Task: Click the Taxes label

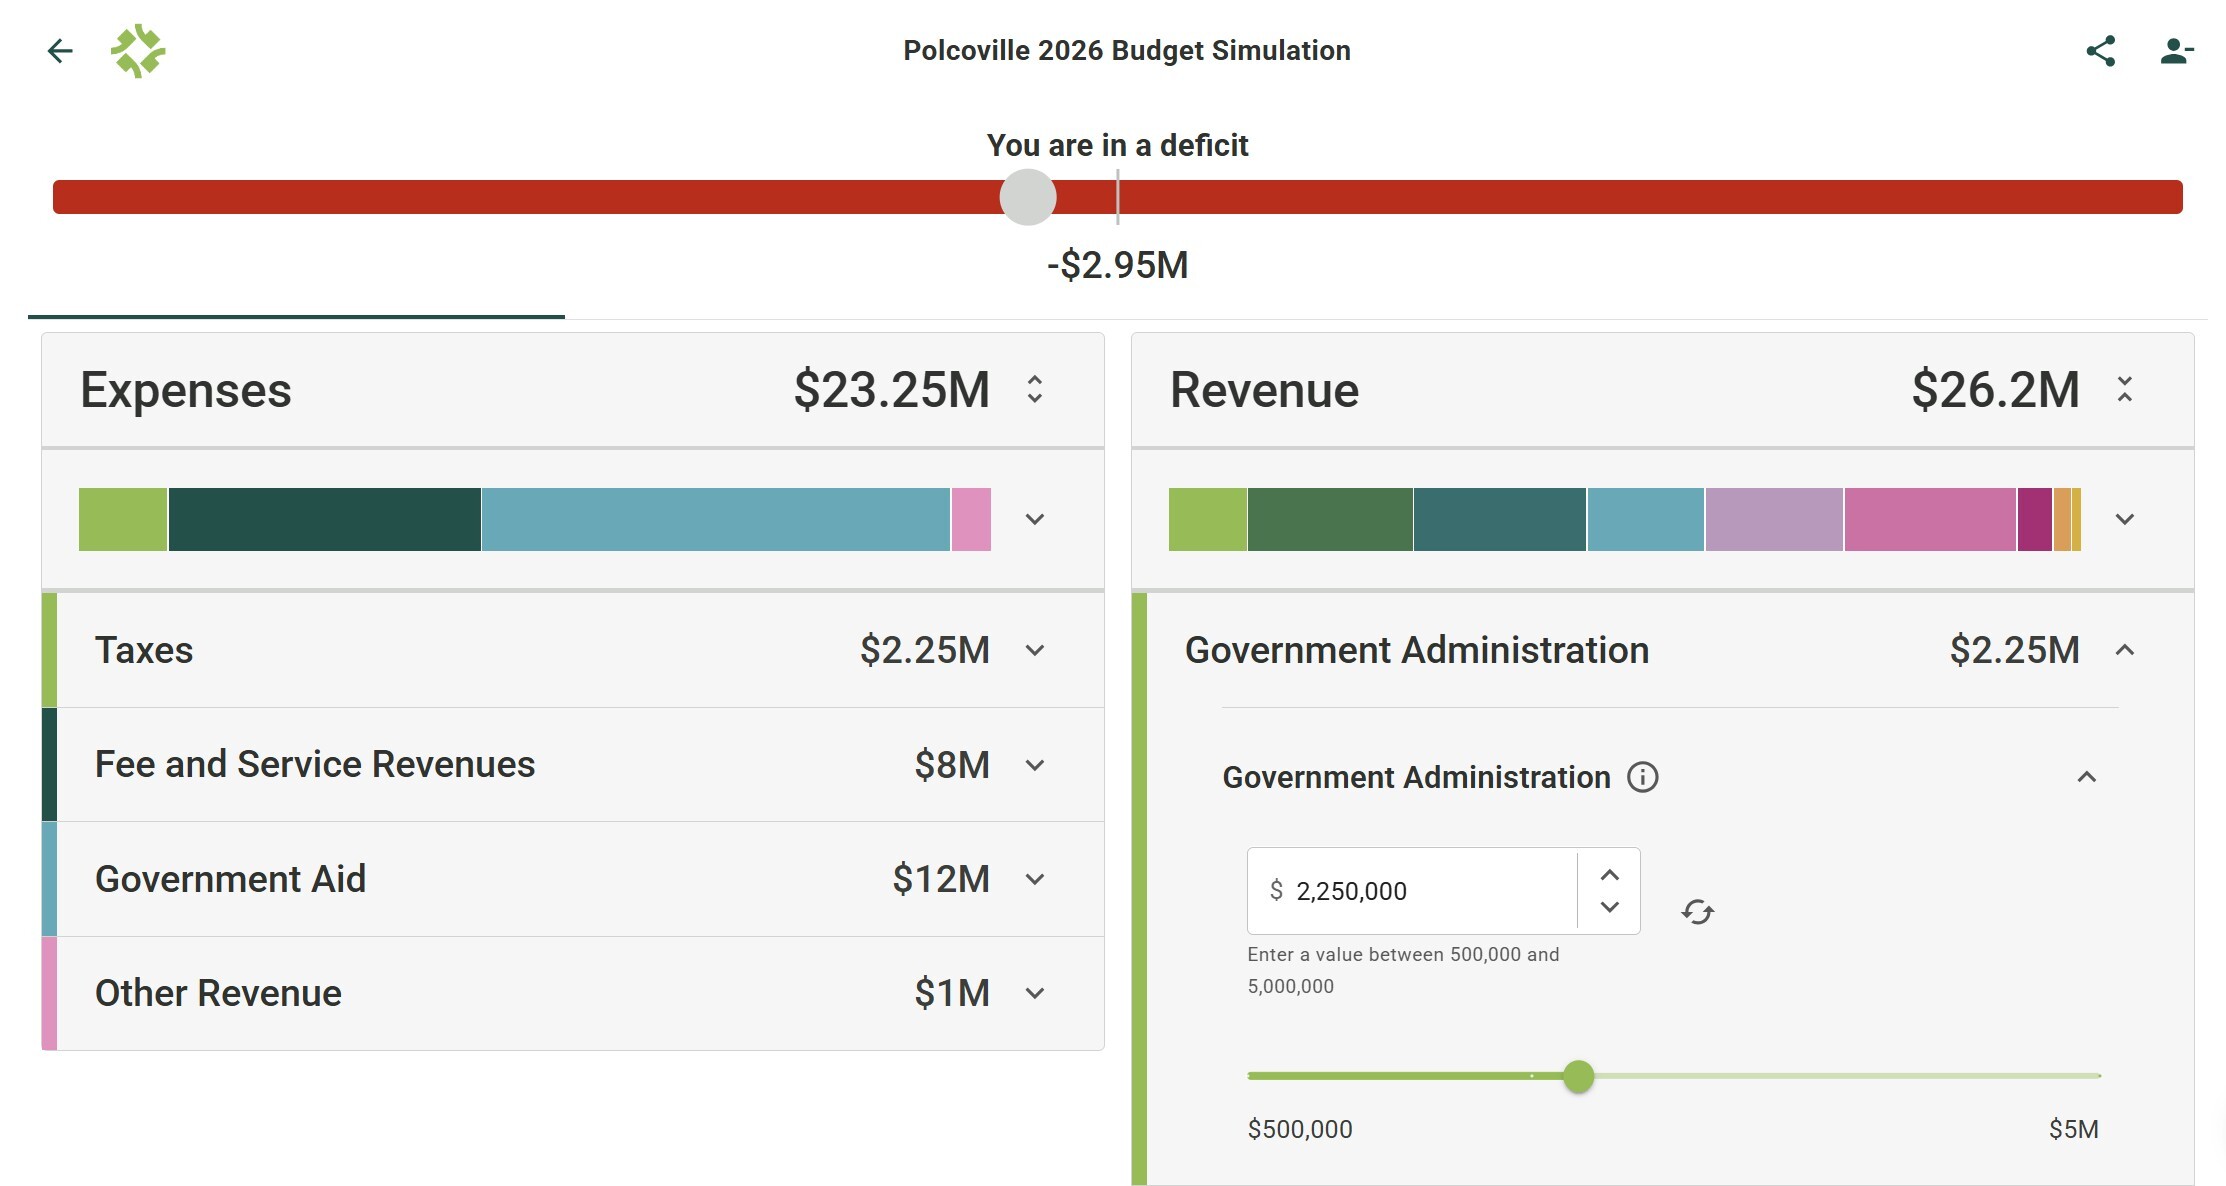Action: click(x=144, y=650)
